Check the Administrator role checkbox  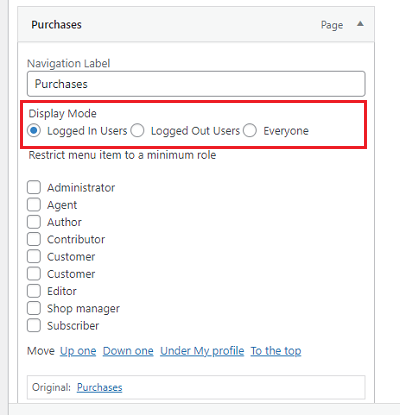(34, 187)
